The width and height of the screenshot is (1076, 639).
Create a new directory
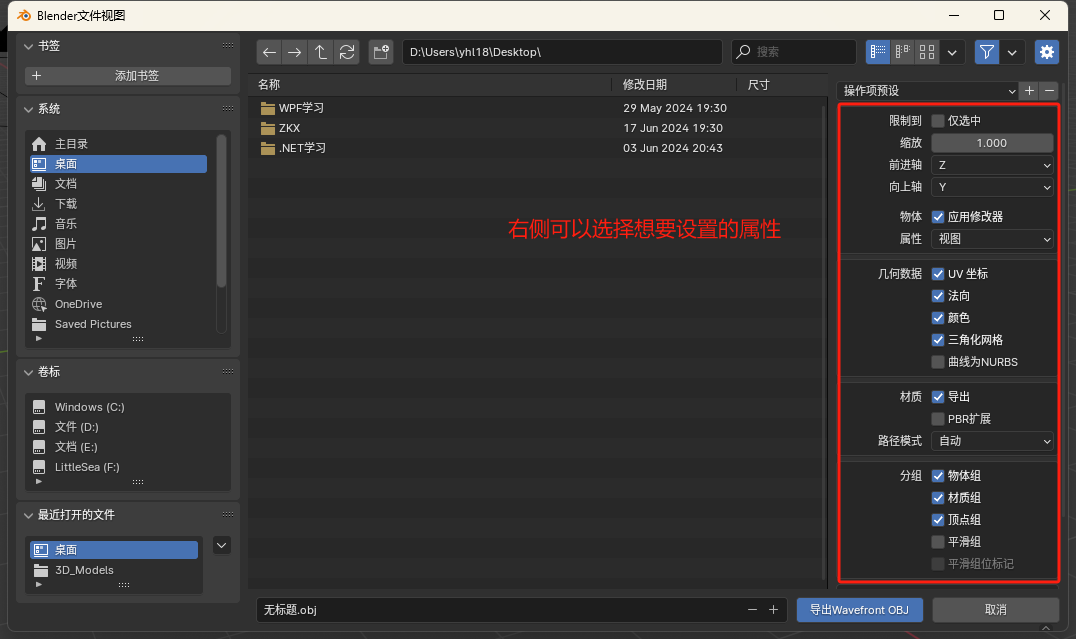[380, 52]
